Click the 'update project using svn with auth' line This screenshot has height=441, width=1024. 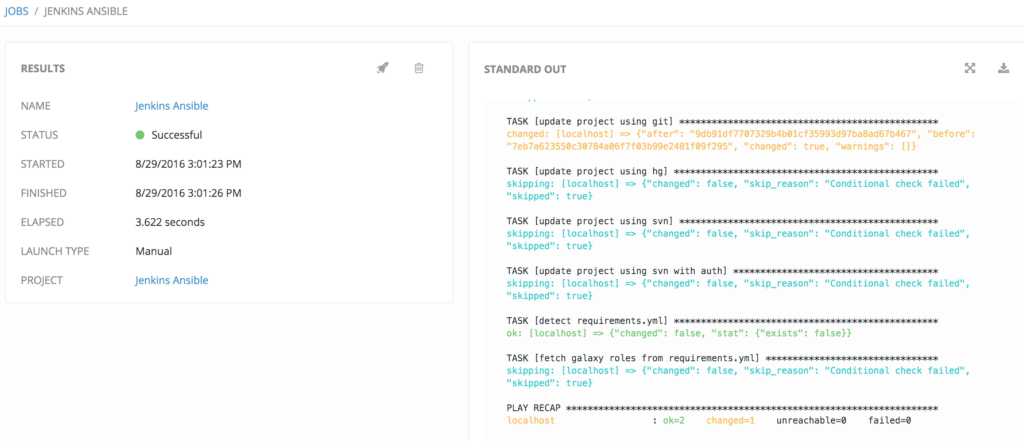coord(620,271)
